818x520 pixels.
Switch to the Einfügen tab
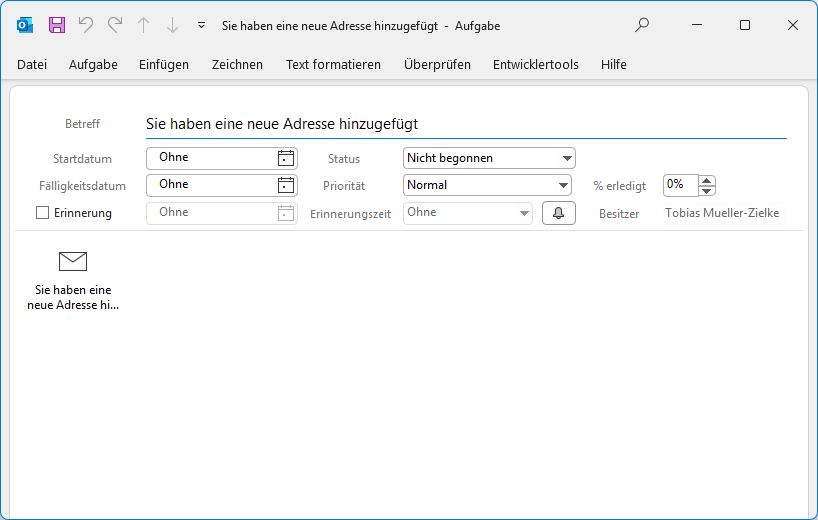[164, 64]
